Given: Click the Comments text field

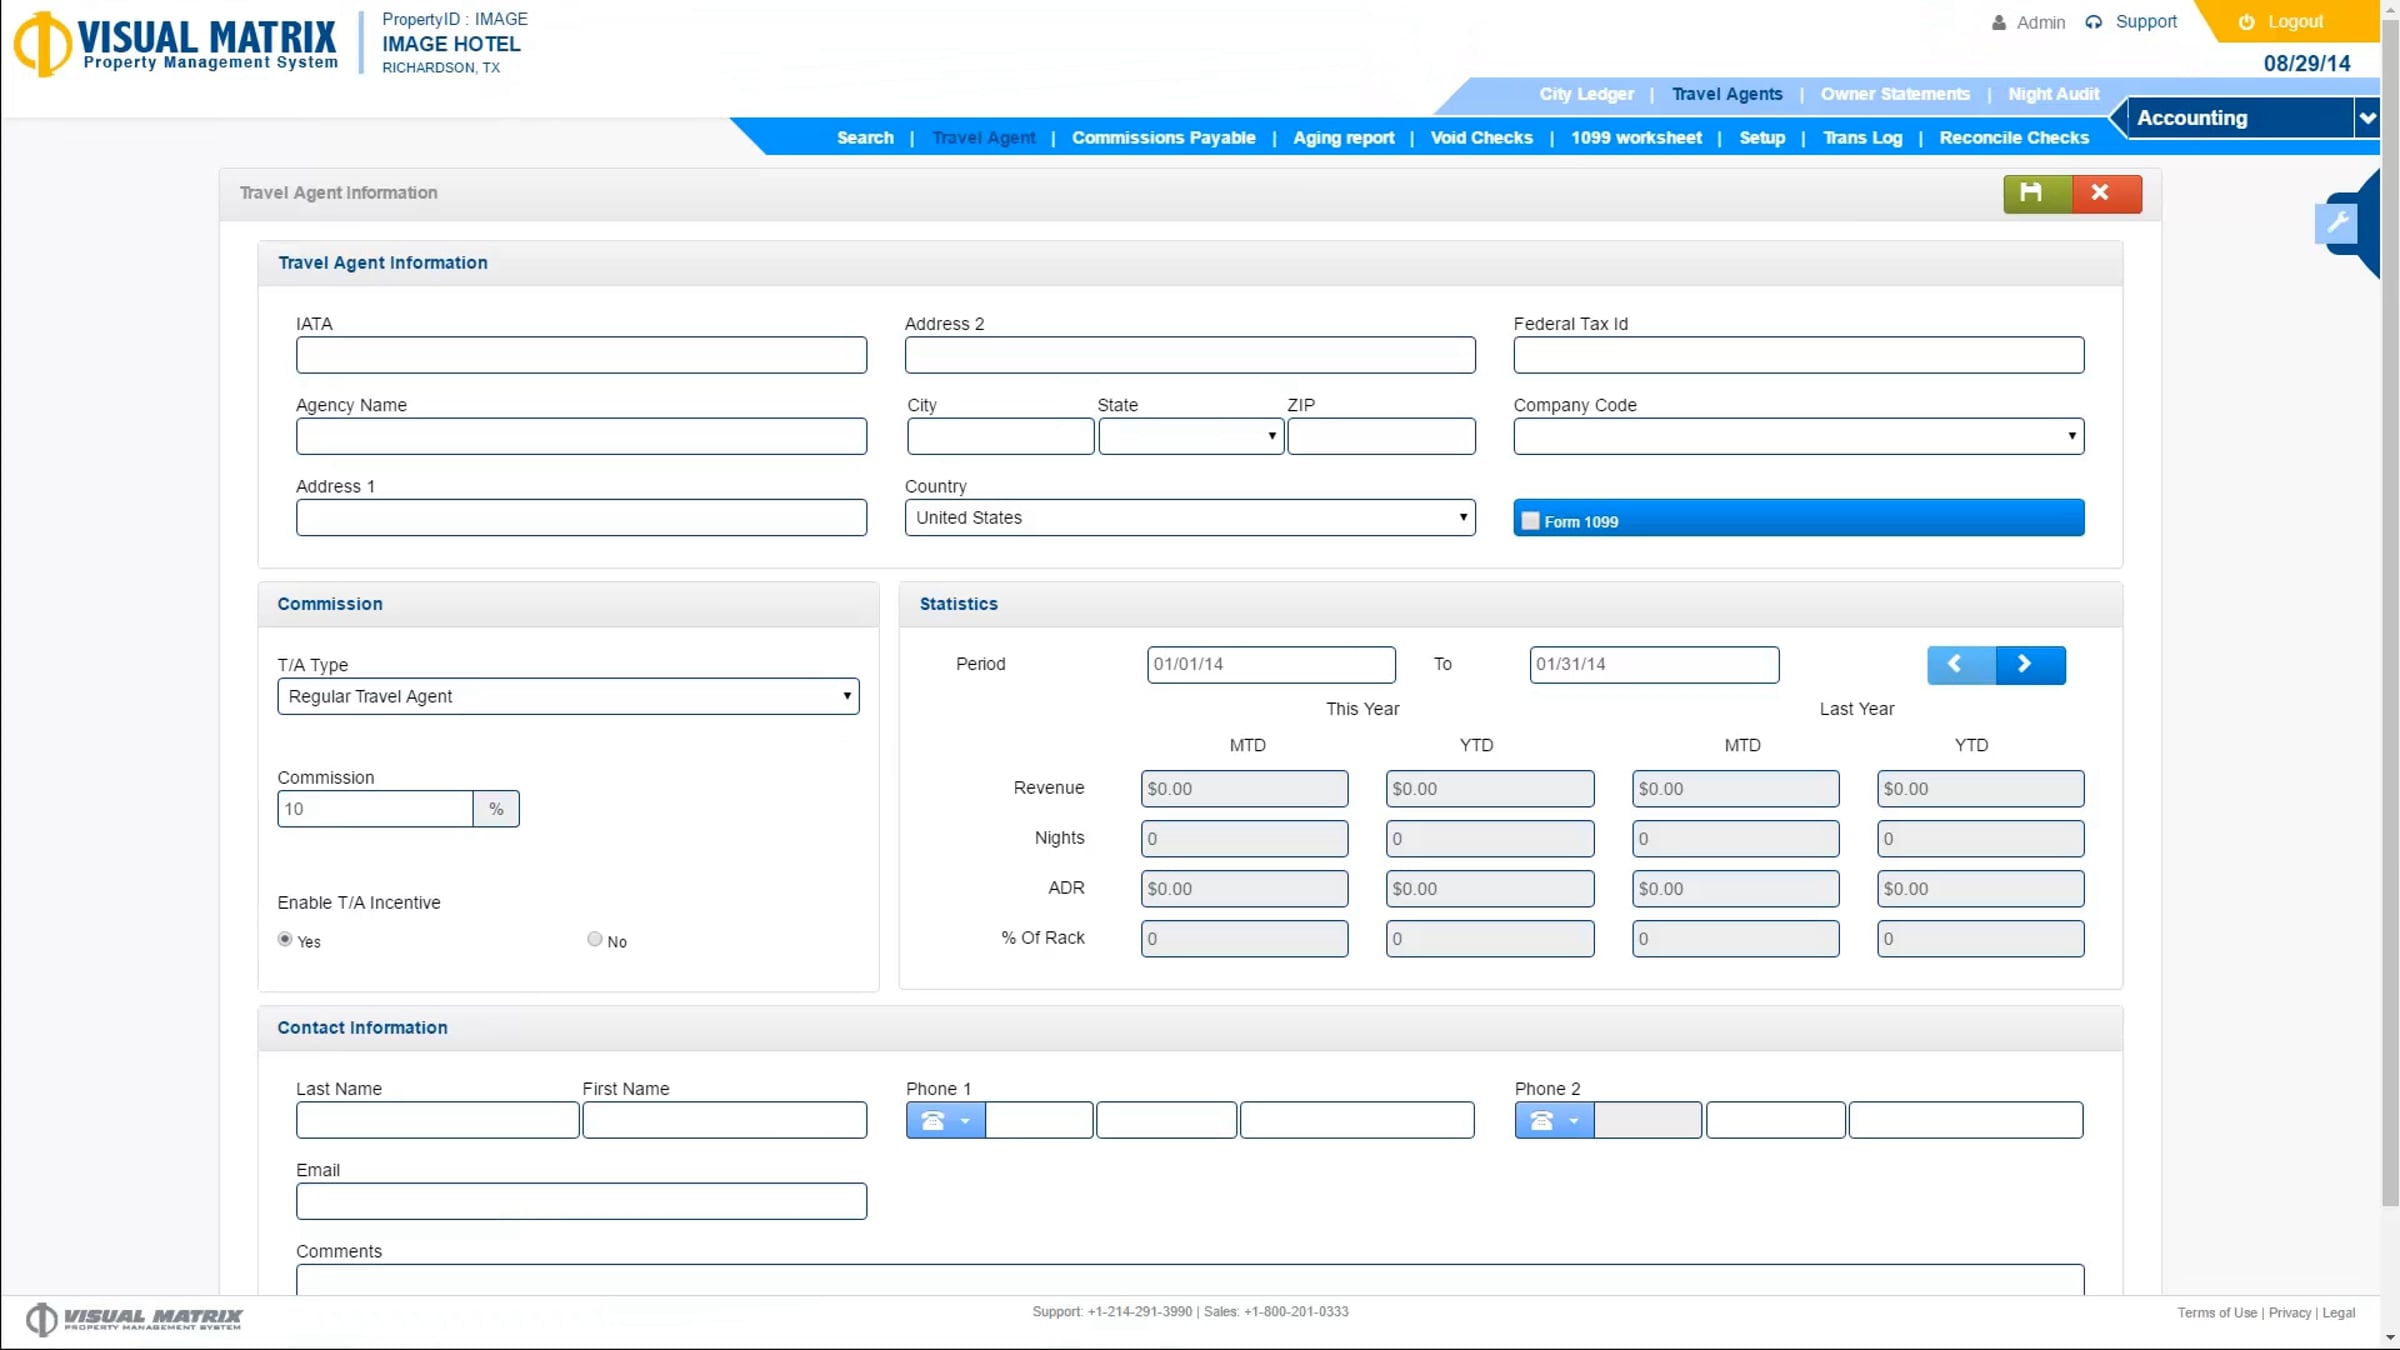Looking at the screenshot, I should pyautogui.click(x=1190, y=1280).
